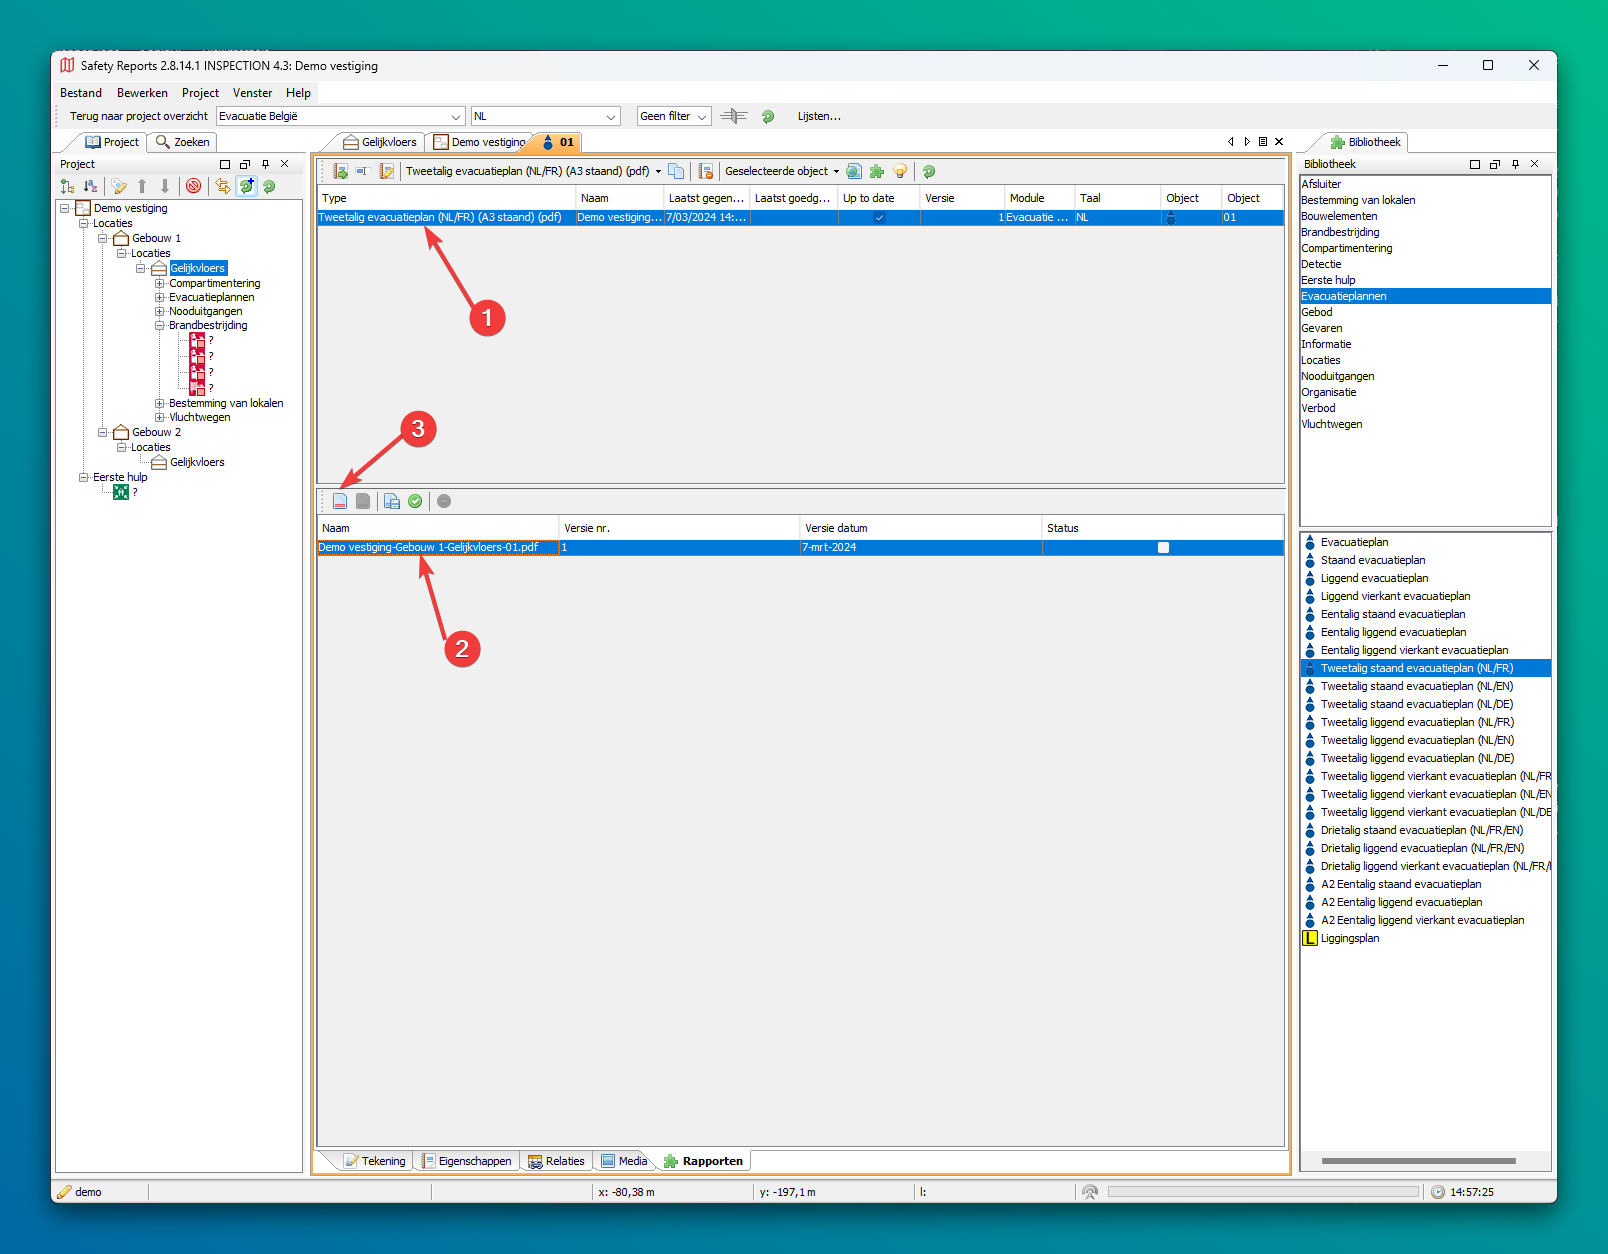This screenshot has height=1254, width=1608.
Task: Click the Bibliotheek horizontal scrollbar
Action: [1418, 1161]
